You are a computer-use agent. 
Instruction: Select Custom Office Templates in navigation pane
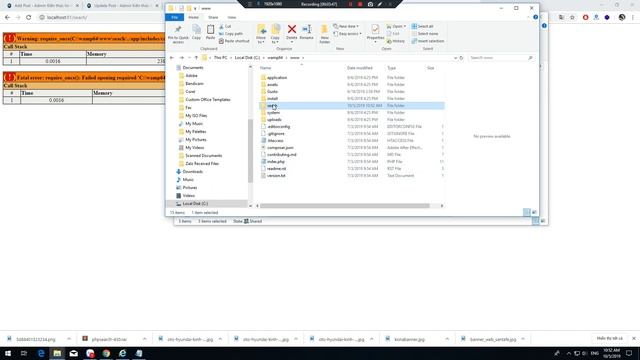pyautogui.click(x=208, y=100)
